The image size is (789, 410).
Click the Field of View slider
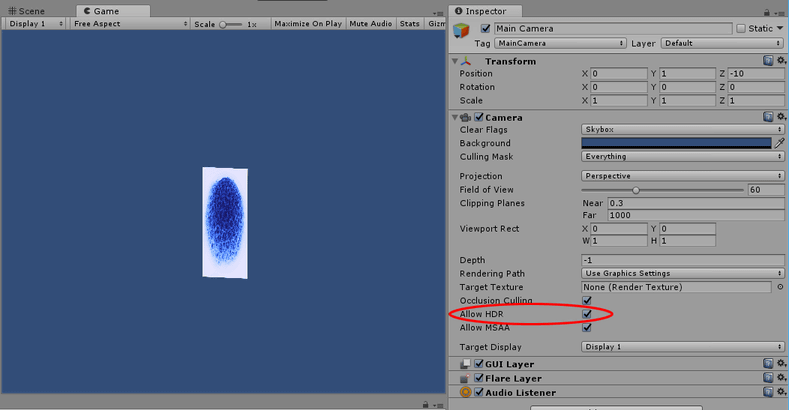point(662,190)
